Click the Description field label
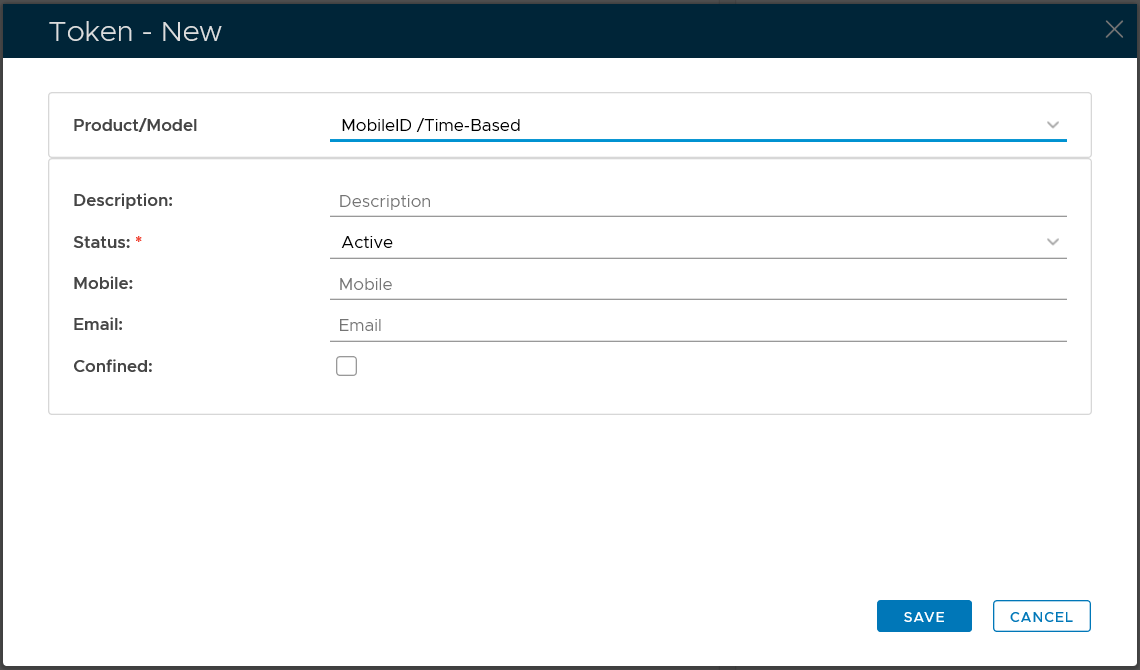Viewport: 1140px width, 670px height. click(123, 200)
